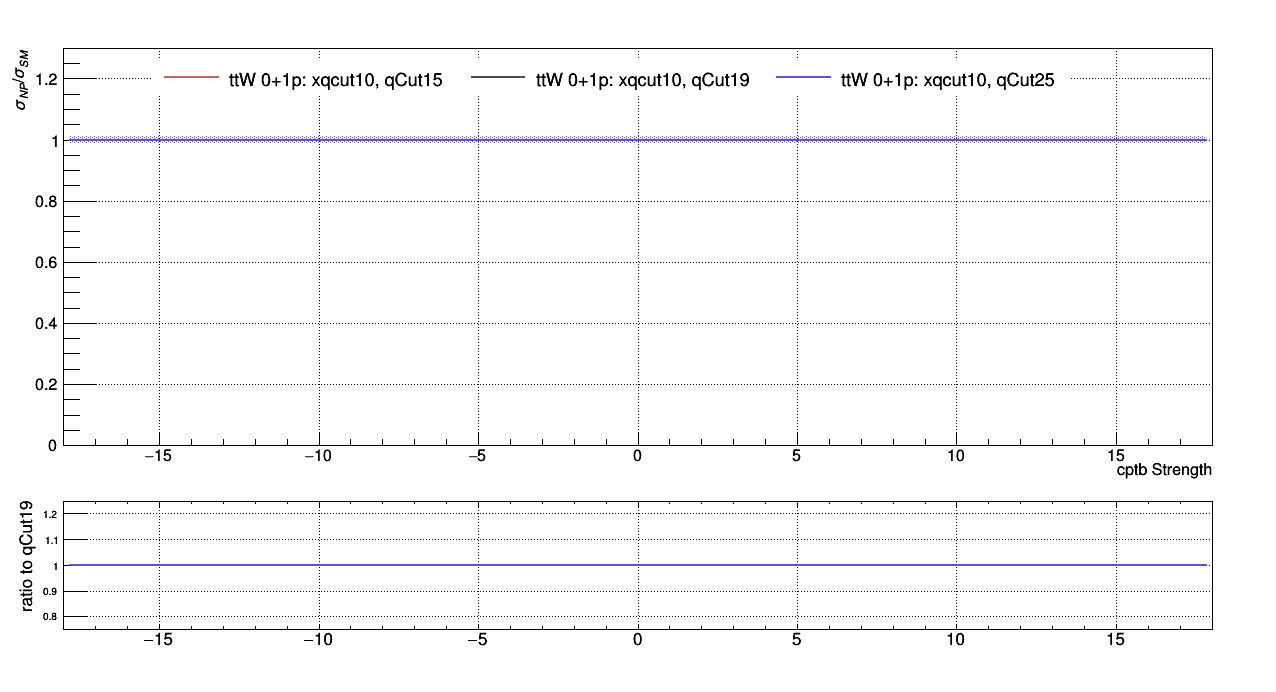Click the blue ratio line in lower plot
The image size is (1276, 692).
[638, 565]
